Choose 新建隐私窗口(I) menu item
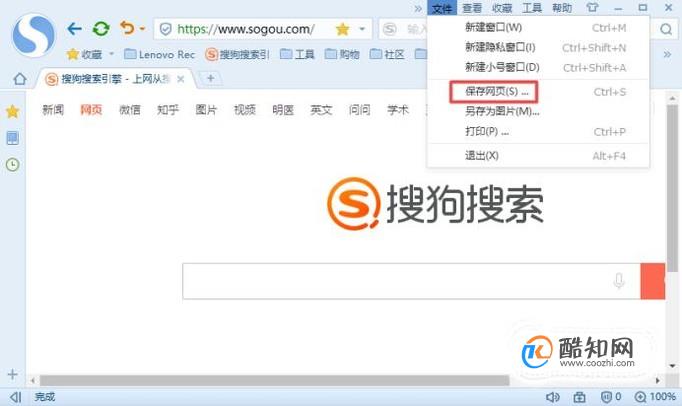The height and width of the screenshot is (406, 682). click(538, 47)
